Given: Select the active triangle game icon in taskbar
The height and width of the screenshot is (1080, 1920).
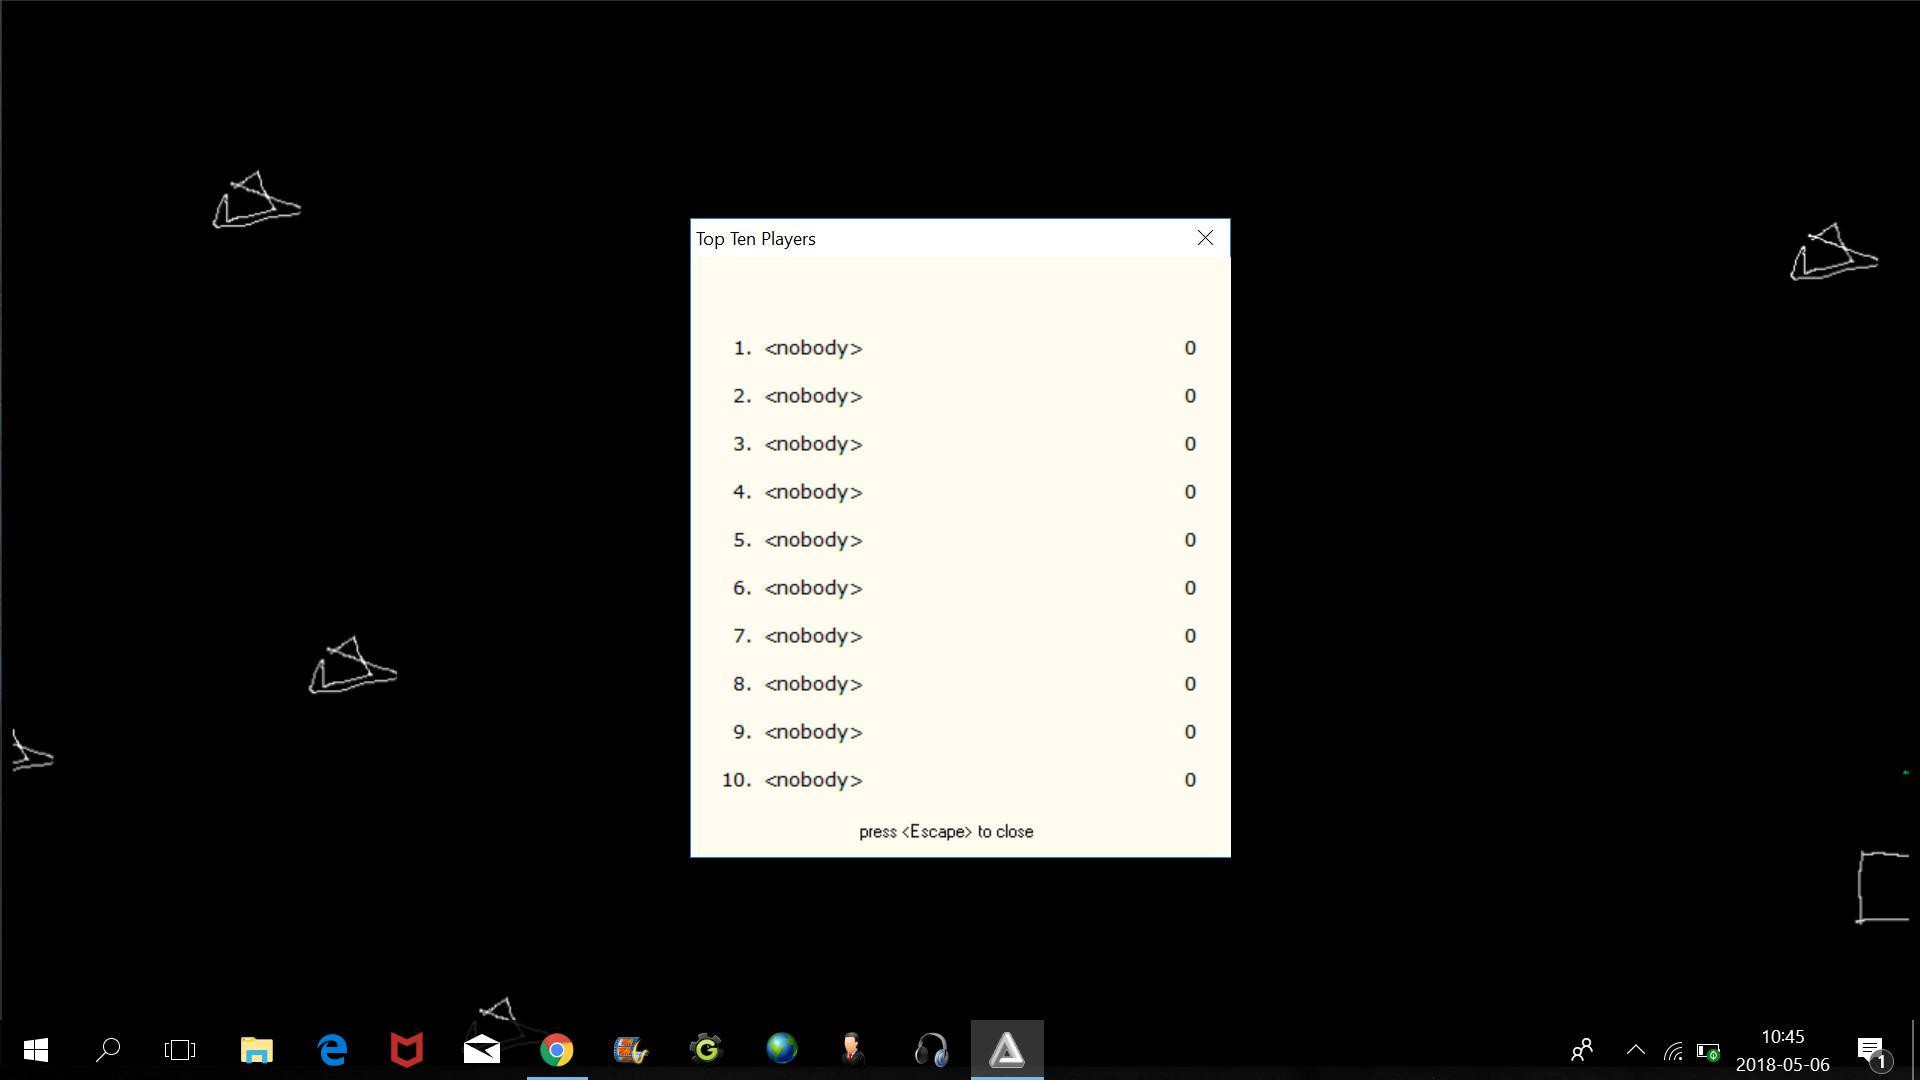Looking at the screenshot, I should pos(1007,1050).
